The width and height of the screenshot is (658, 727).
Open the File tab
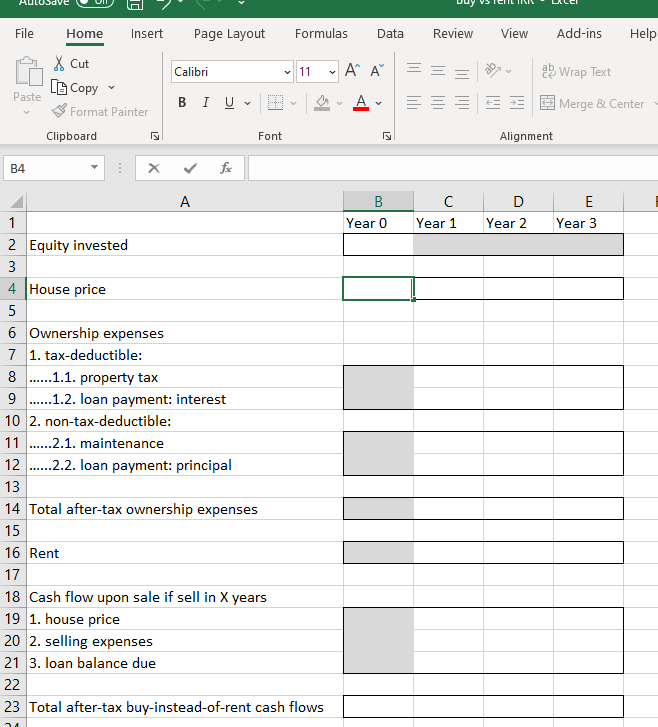pos(24,33)
